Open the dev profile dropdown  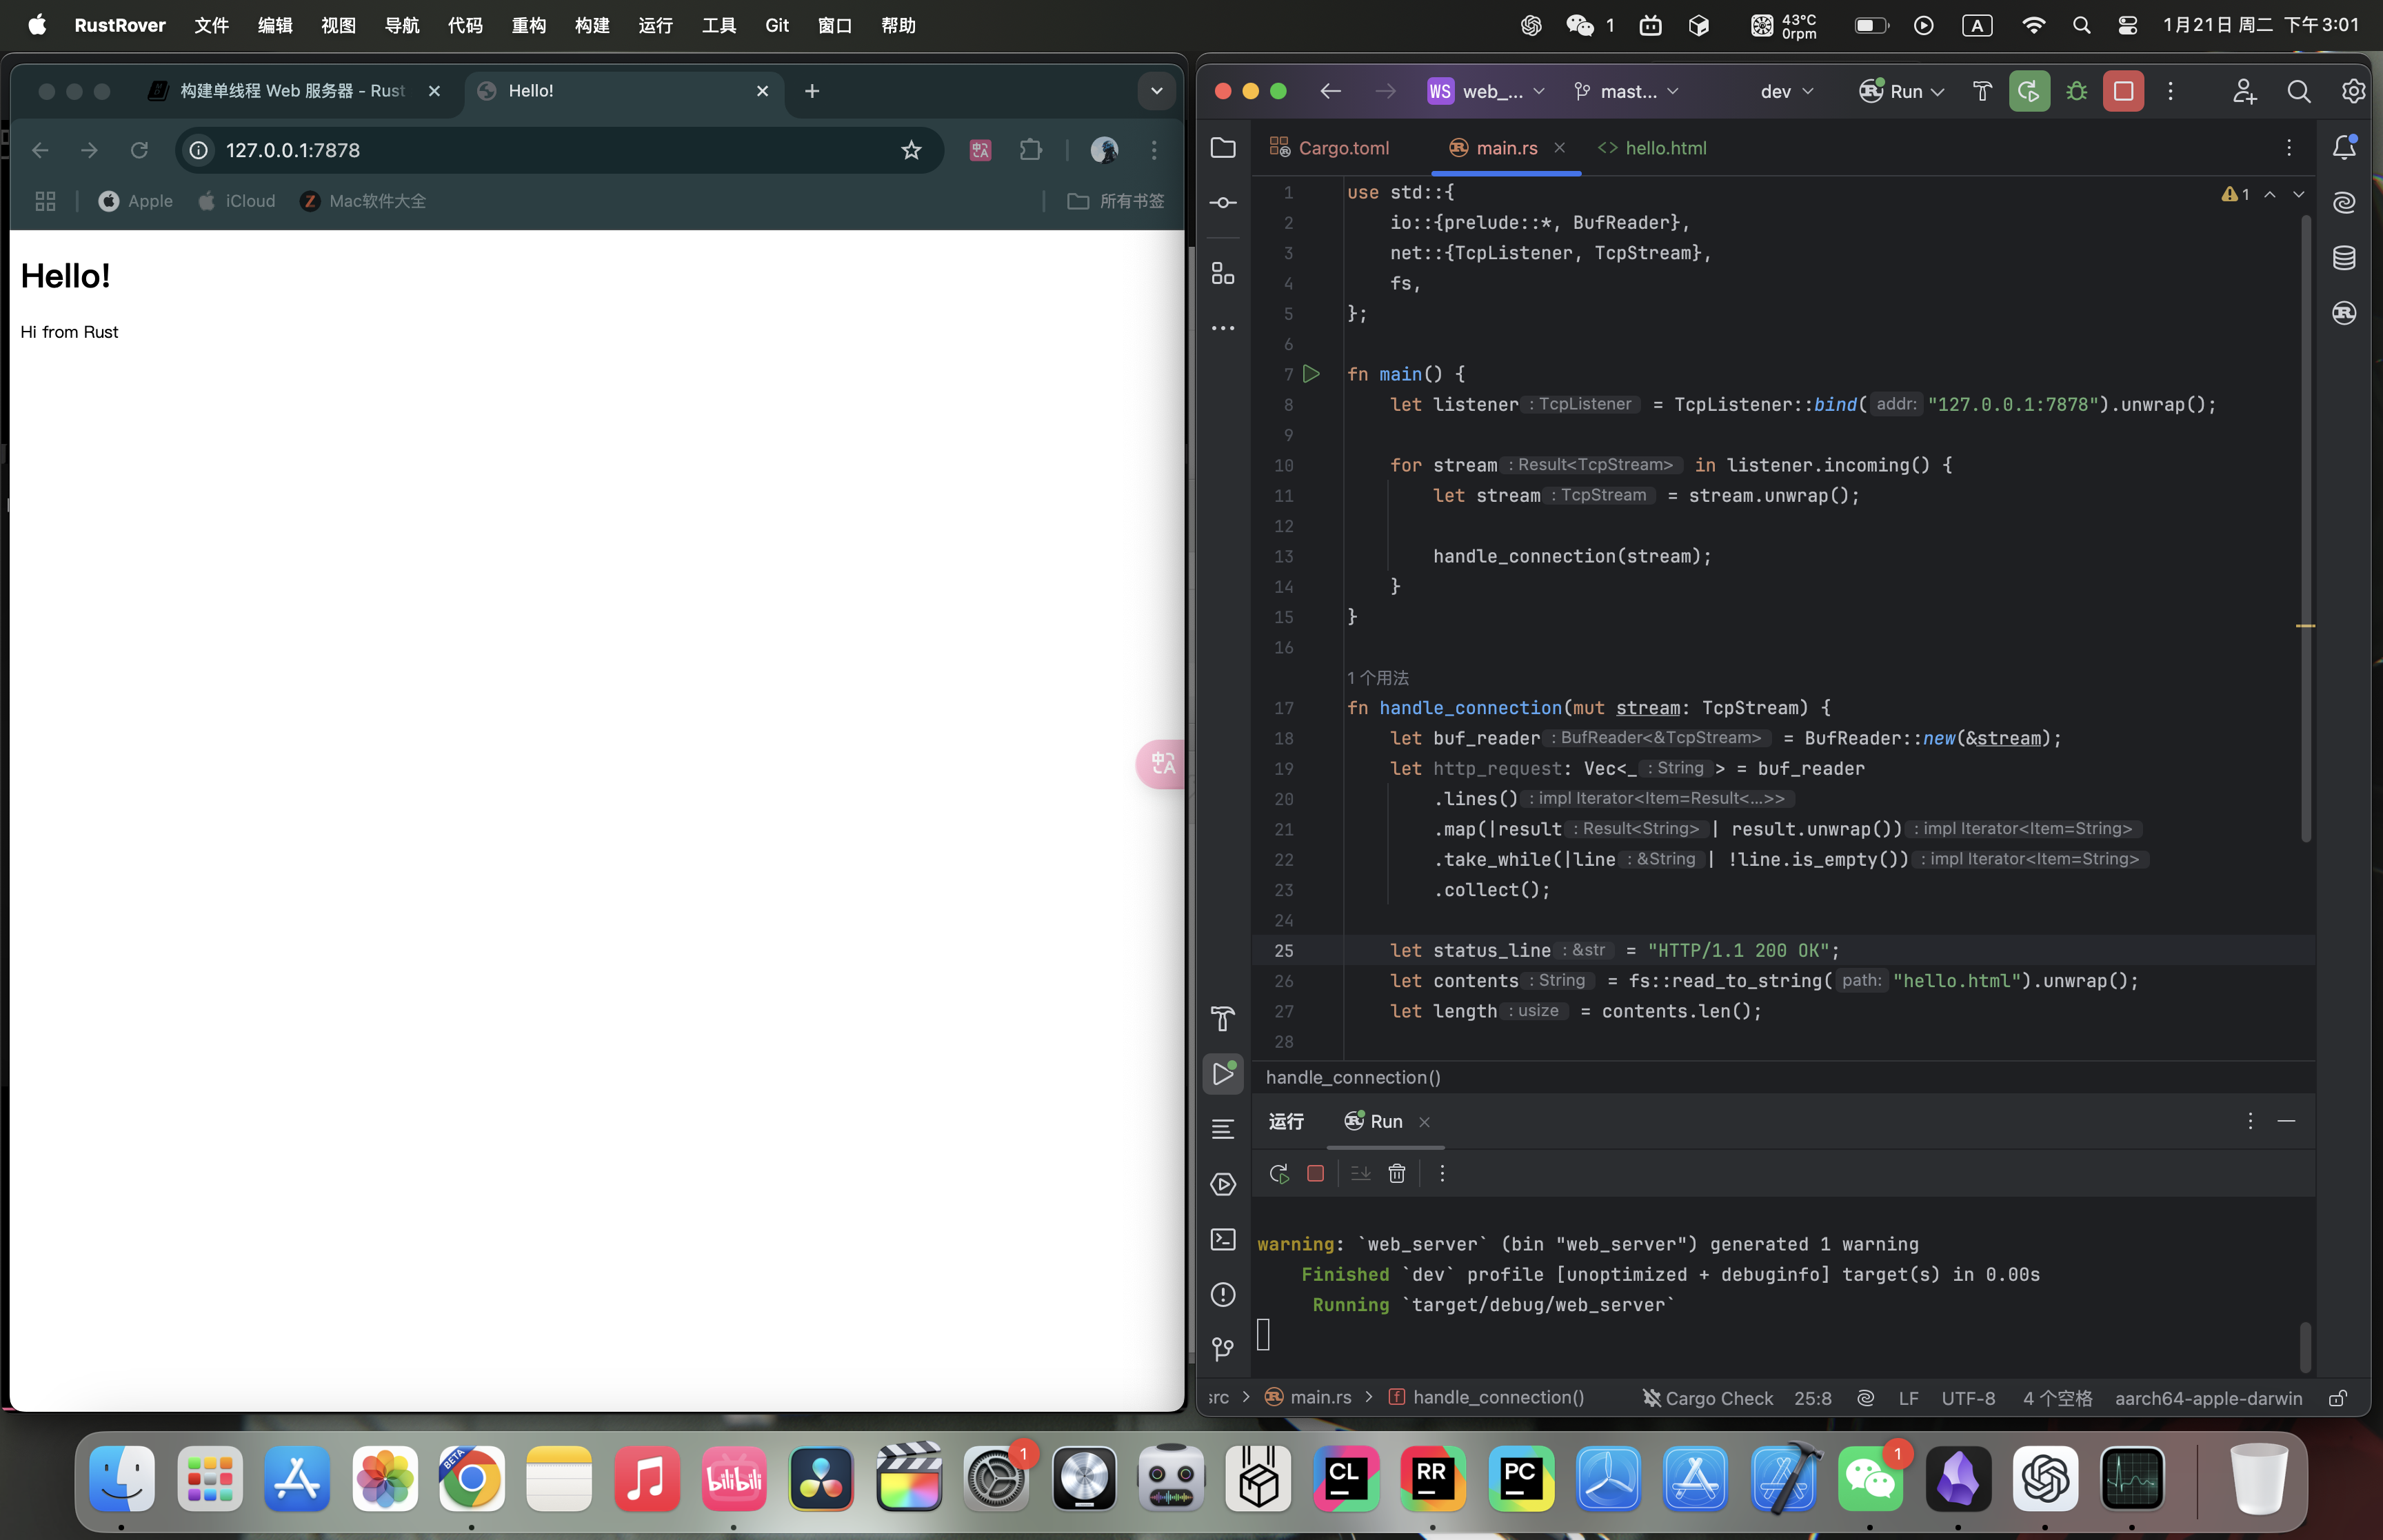(1786, 91)
